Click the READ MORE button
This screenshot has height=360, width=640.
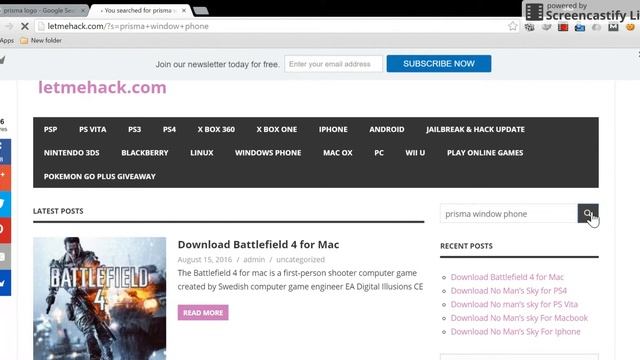click(203, 313)
